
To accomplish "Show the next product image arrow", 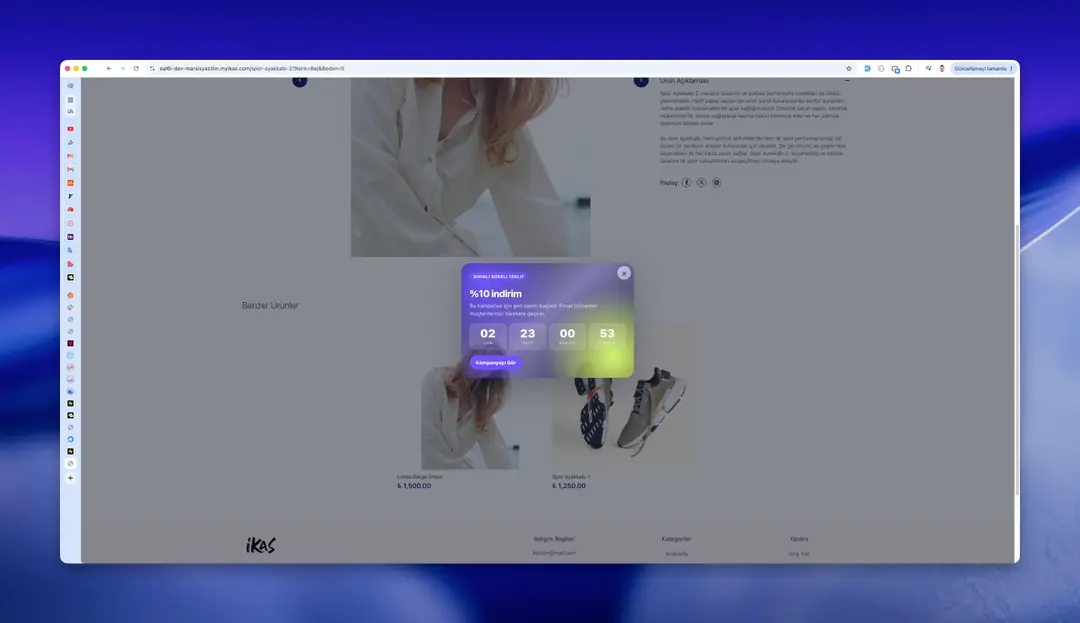I will point(641,81).
